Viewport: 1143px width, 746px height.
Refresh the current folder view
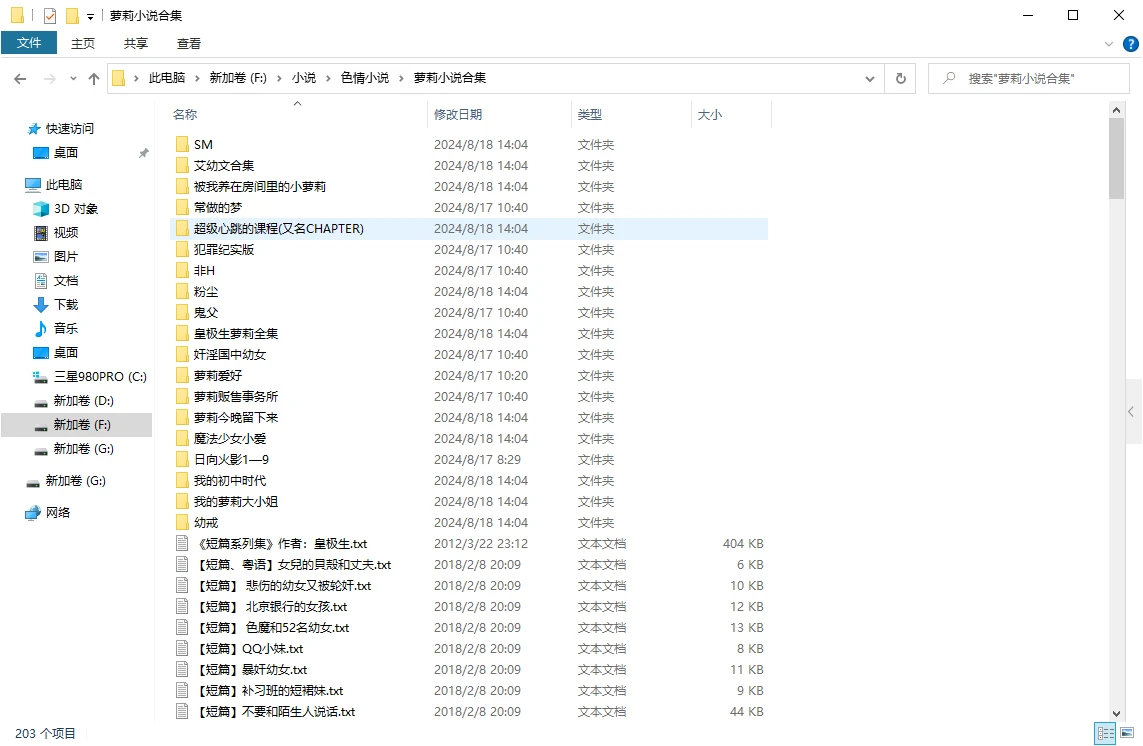click(901, 77)
